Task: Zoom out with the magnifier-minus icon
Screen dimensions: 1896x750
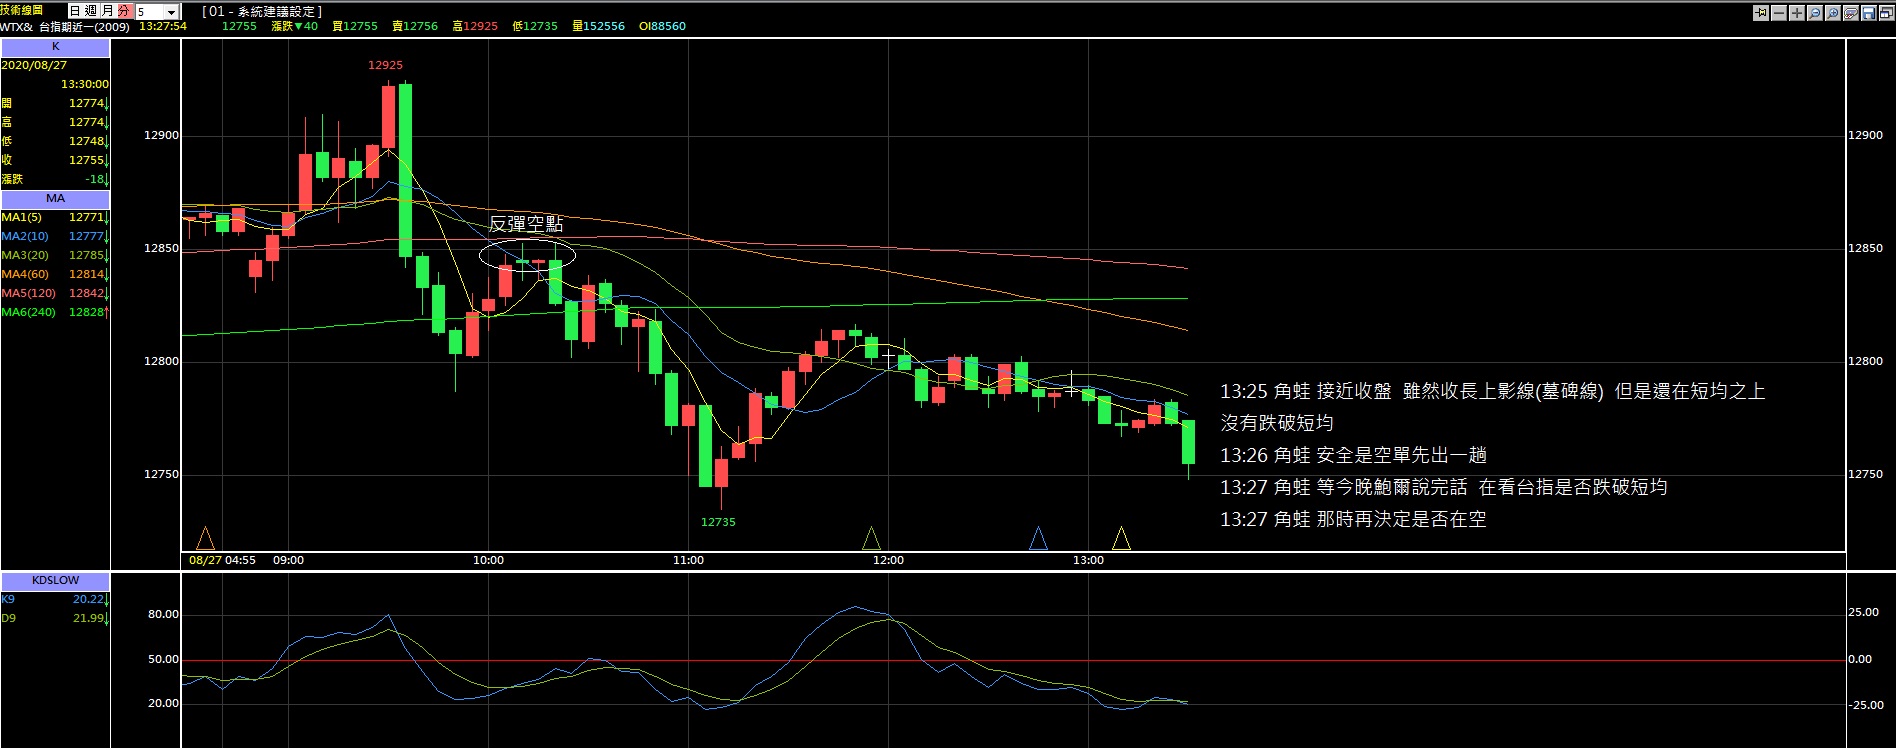Action: [x=1815, y=13]
